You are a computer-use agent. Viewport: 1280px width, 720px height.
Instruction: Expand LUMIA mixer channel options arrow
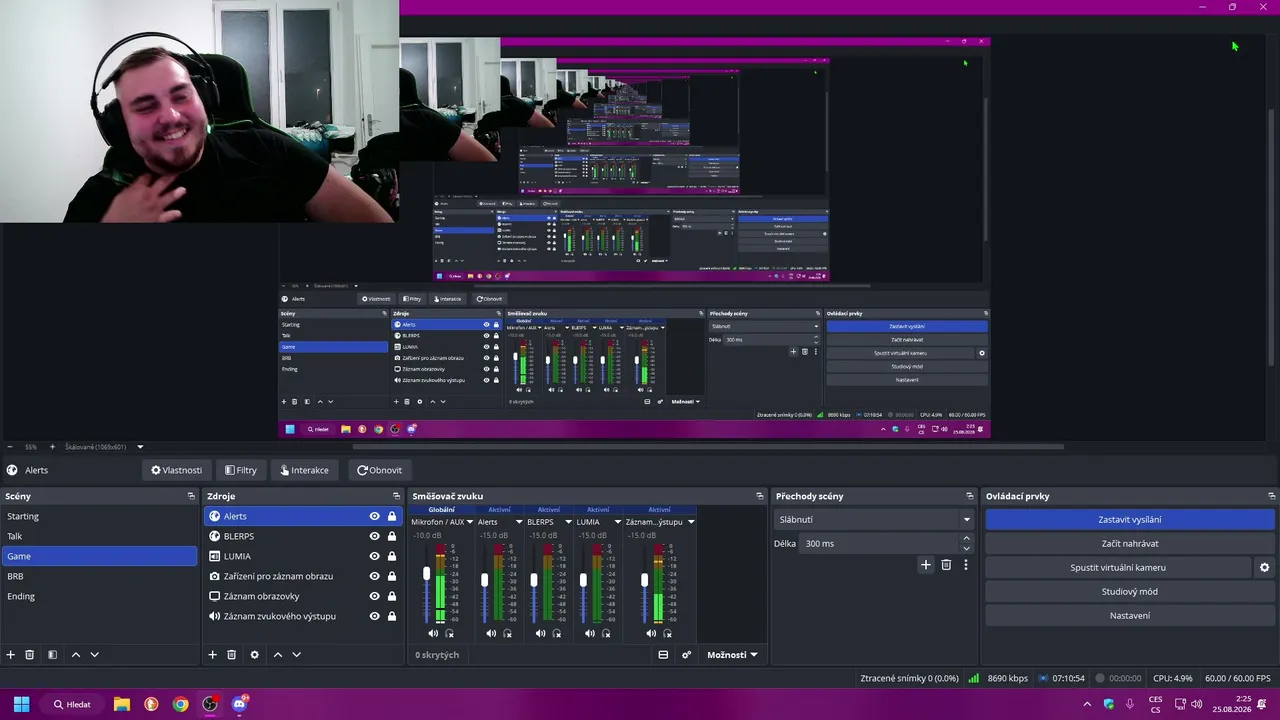click(x=617, y=522)
